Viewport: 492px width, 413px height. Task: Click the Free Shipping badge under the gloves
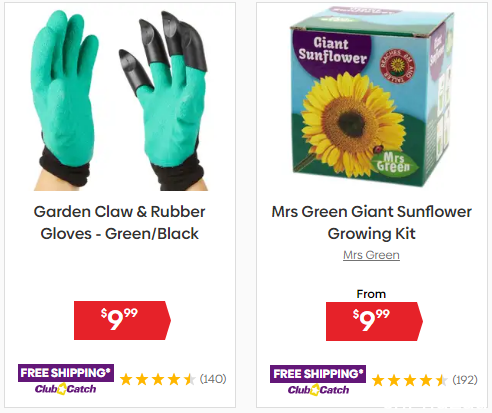[66, 373]
